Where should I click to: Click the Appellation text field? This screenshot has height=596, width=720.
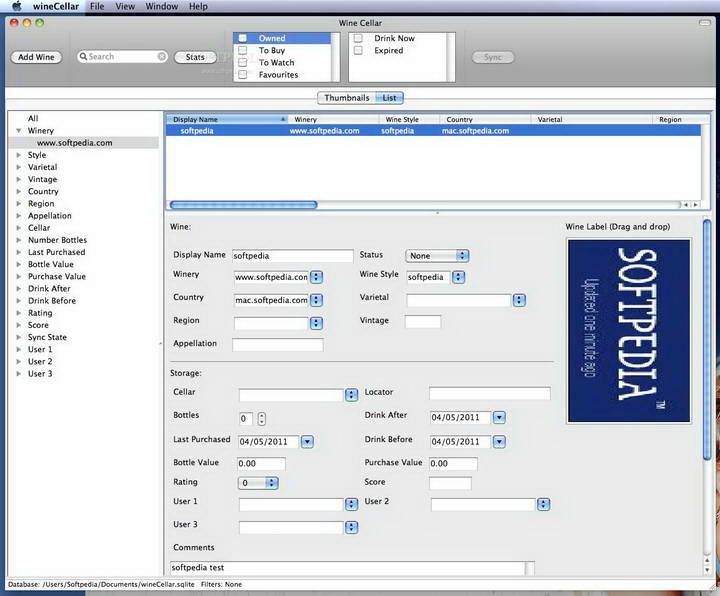coord(278,344)
